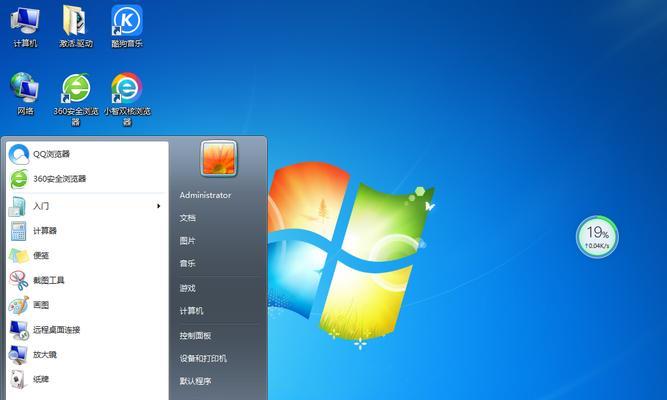Click 360安全浏览器 icon in Start menu
Viewport: 667px width, 400px height.
pyautogui.click(x=19, y=179)
